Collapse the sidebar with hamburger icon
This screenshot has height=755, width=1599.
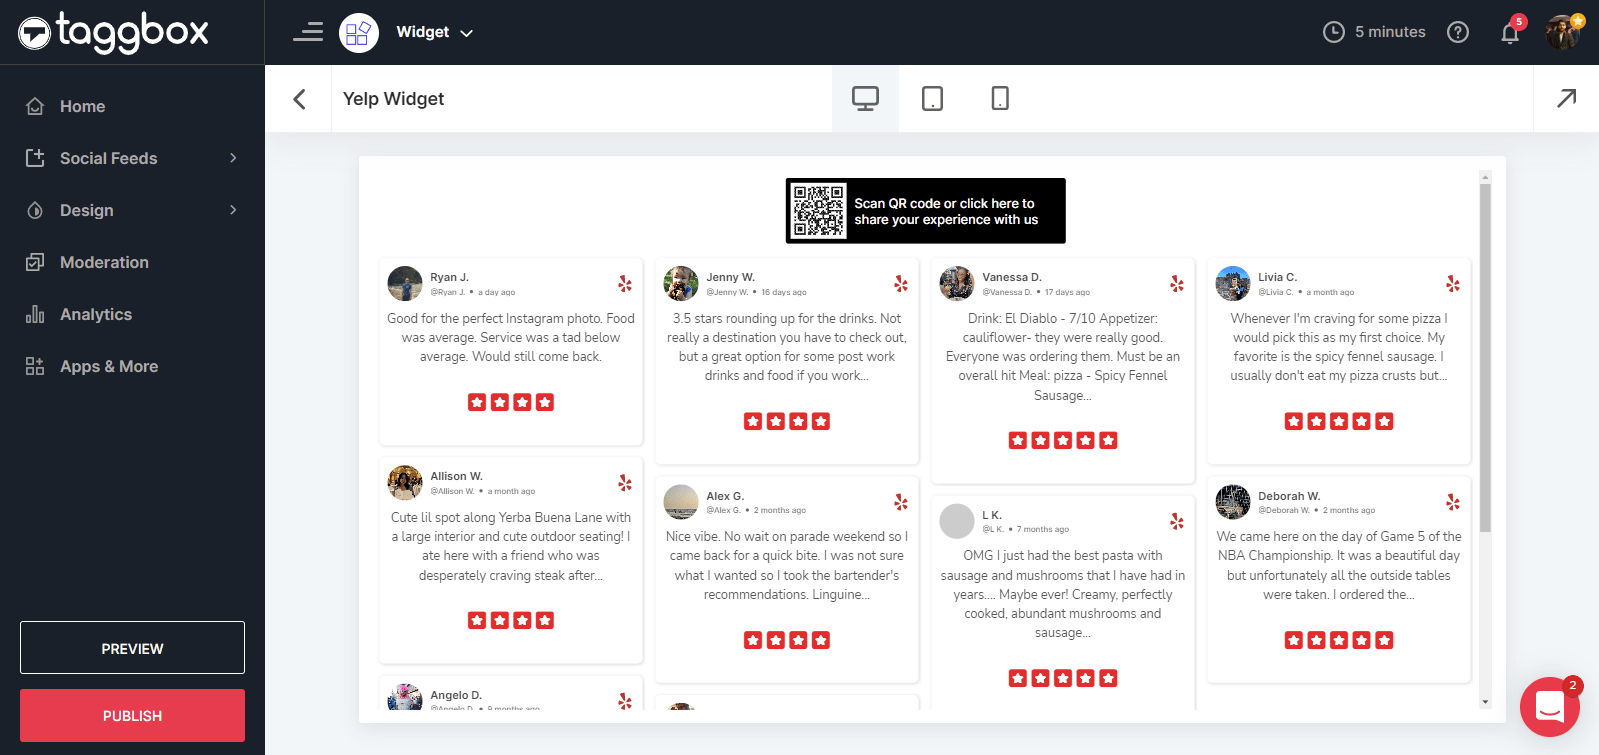click(x=308, y=32)
